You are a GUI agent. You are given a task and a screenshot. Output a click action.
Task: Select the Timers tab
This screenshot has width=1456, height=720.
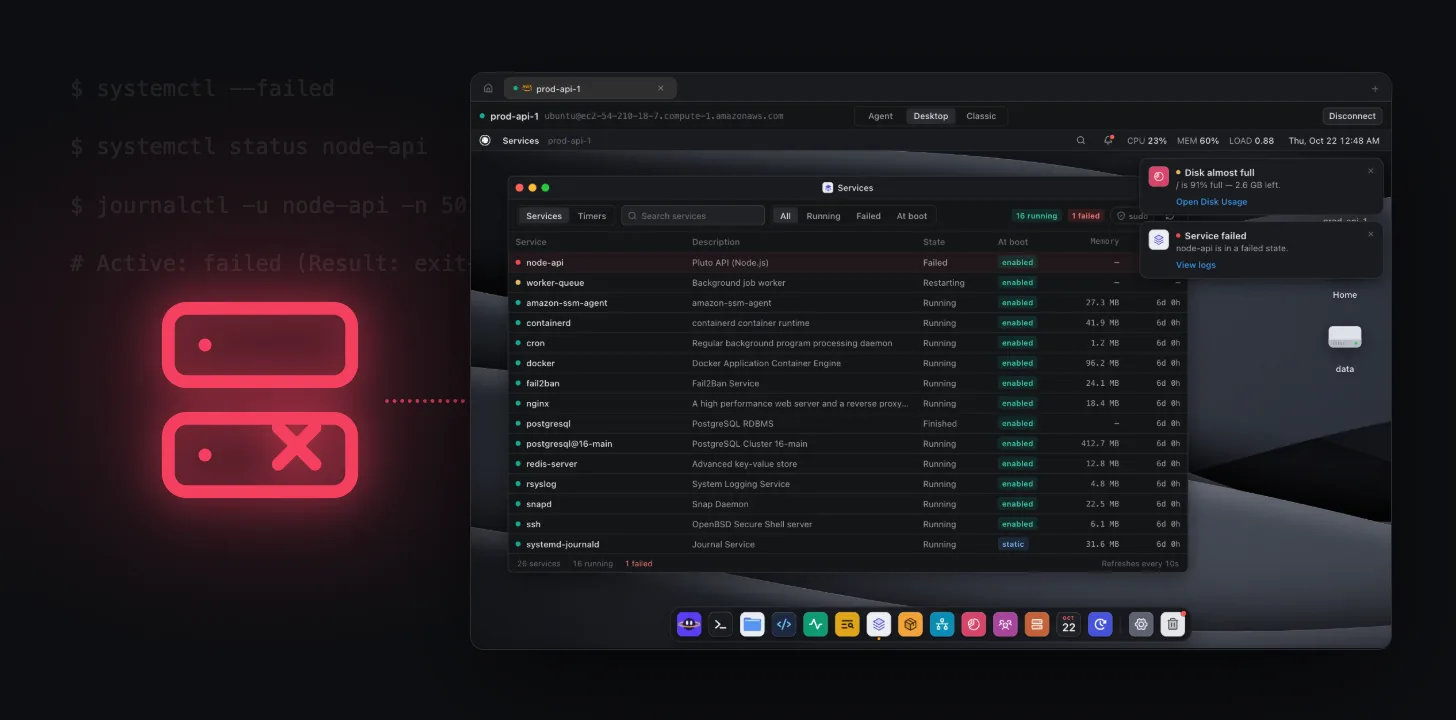click(592, 216)
